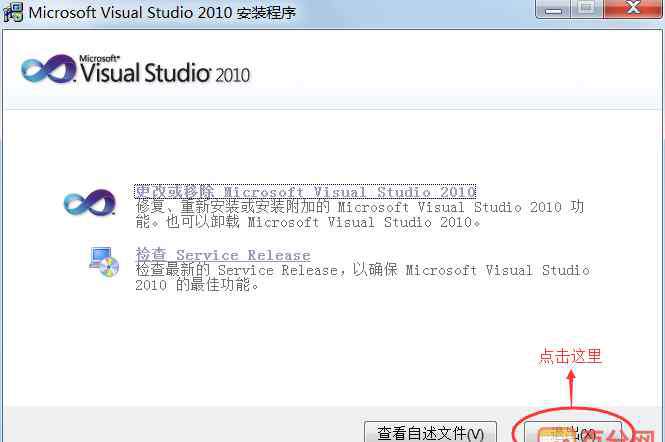
Task: Click the window title Microsoft Visual Studio 2010 安装程序
Action: pos(162,12)
